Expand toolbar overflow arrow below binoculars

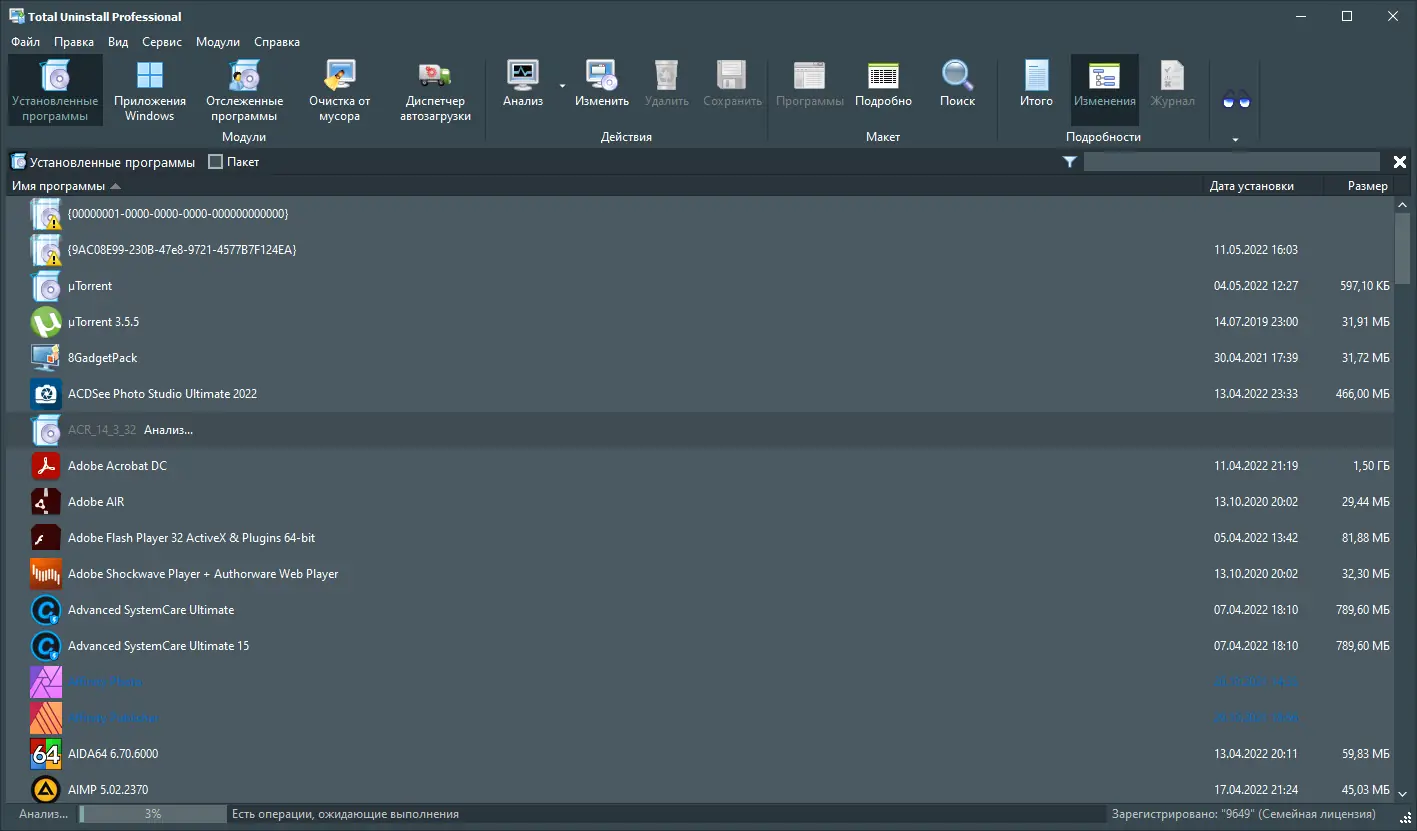tap(1235, 140)
